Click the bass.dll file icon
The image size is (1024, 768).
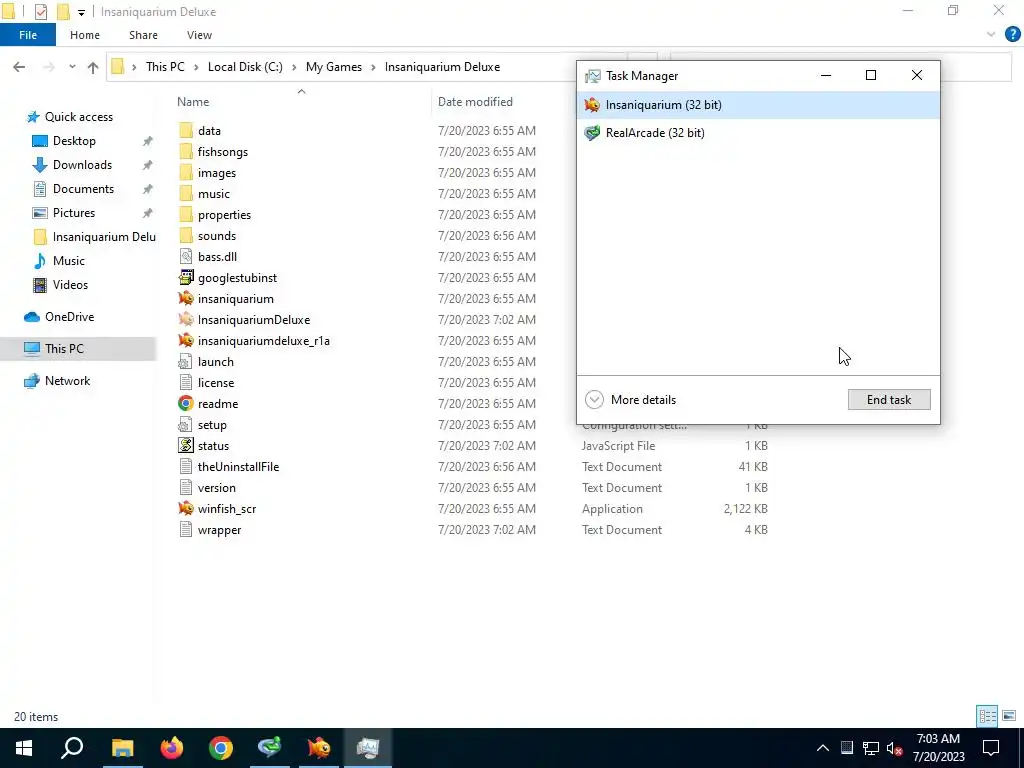pyautogui.click(x=186, y=257)
